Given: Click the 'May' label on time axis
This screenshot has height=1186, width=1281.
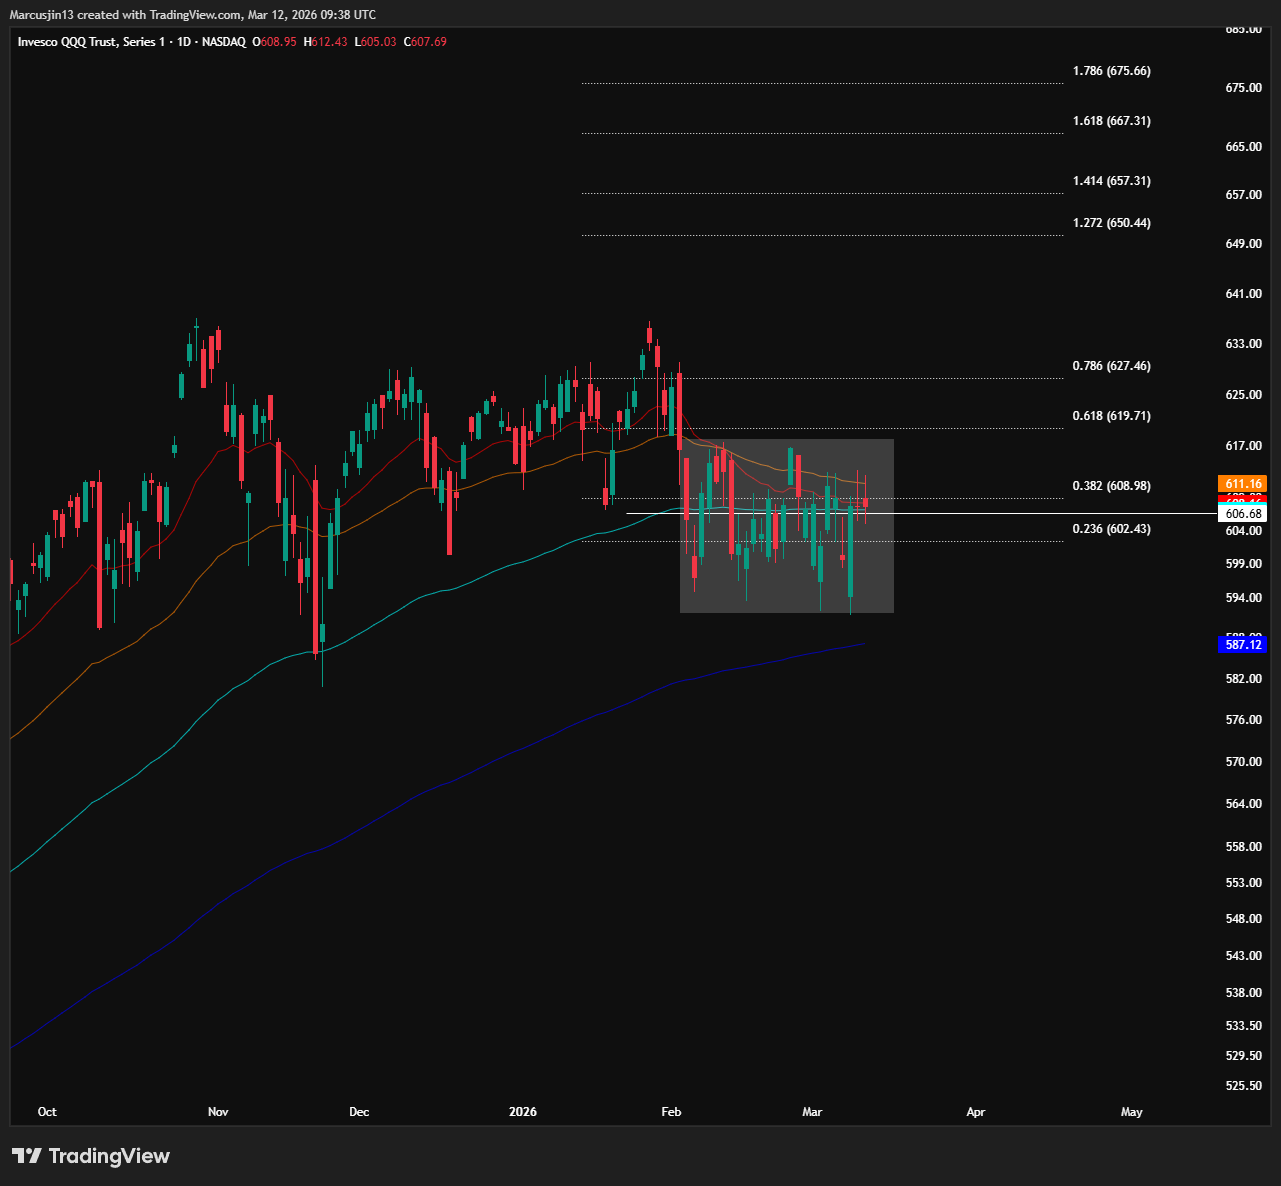Looking at the screenshot, I should (1132, 1112).
